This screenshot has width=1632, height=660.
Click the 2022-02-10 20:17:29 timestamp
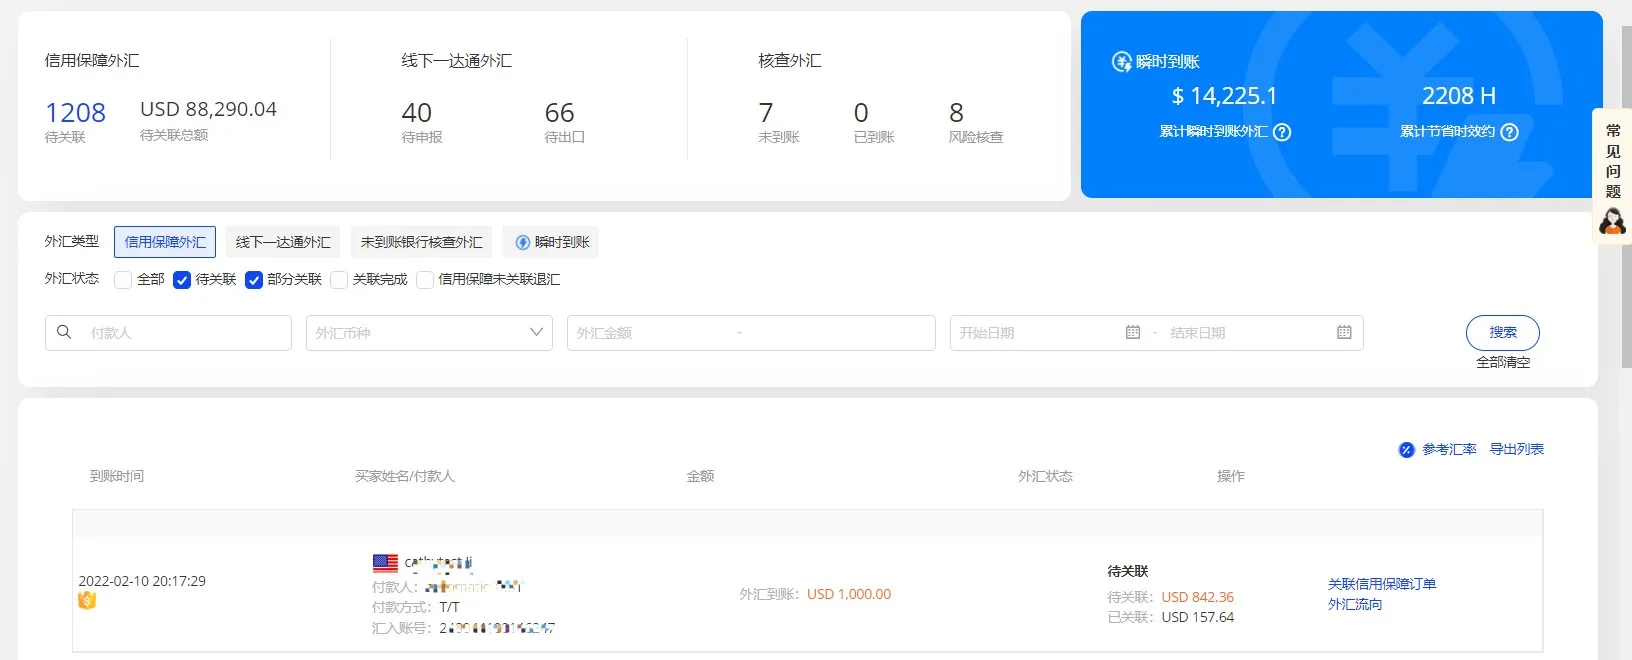[x=142, y=581]
